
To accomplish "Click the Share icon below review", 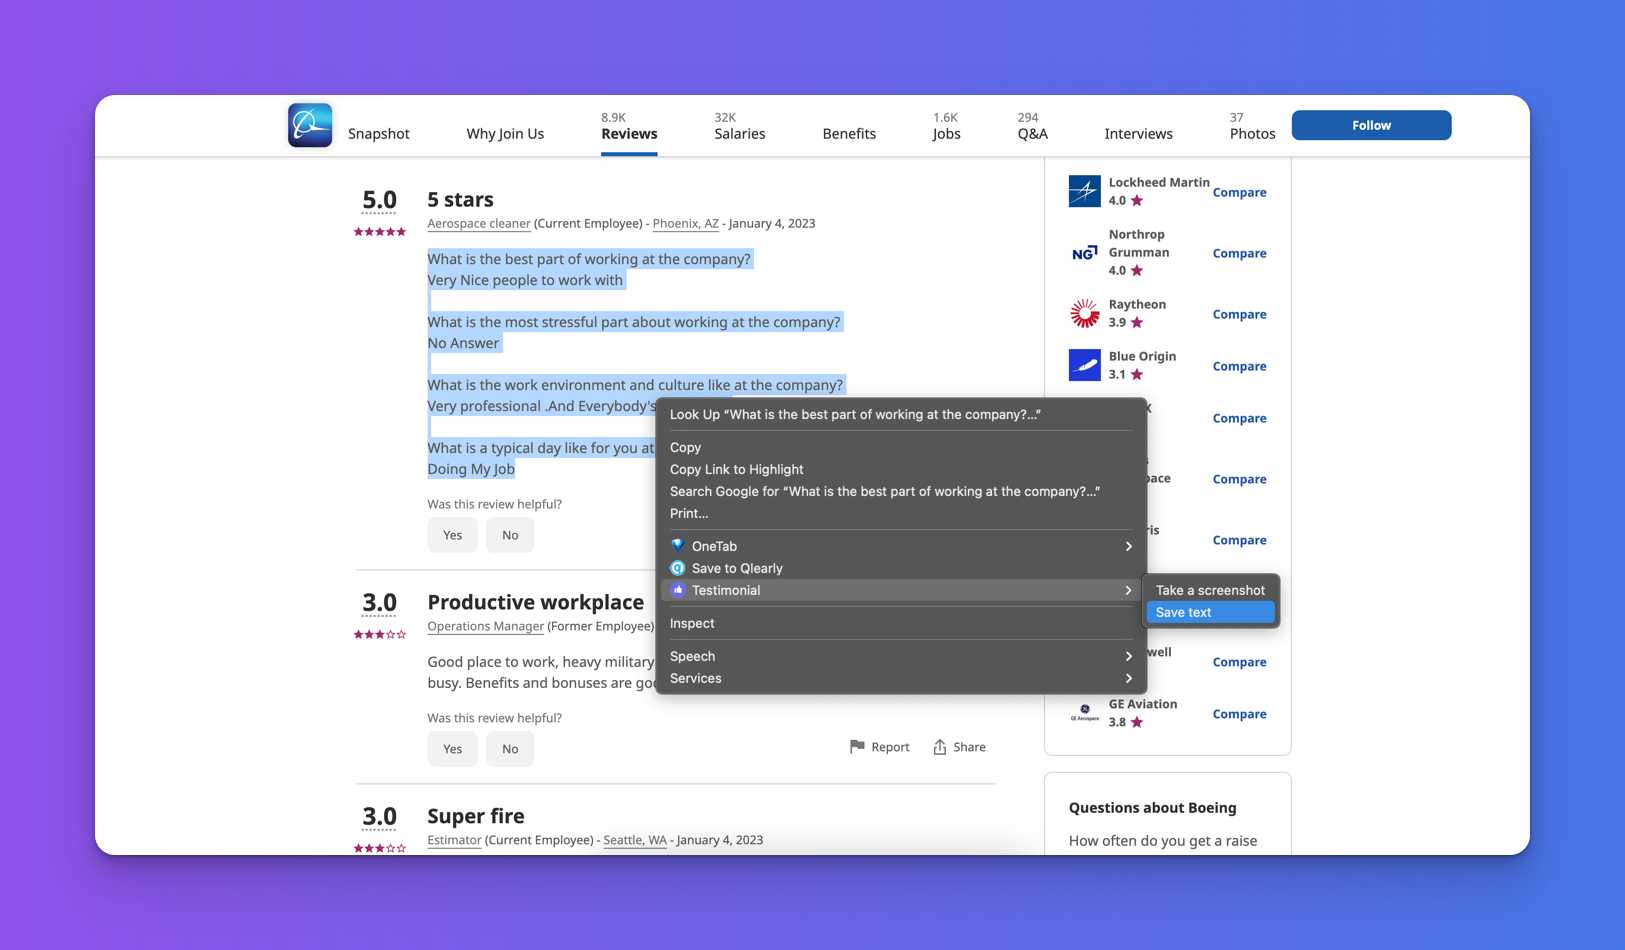I will coord(940,747).
